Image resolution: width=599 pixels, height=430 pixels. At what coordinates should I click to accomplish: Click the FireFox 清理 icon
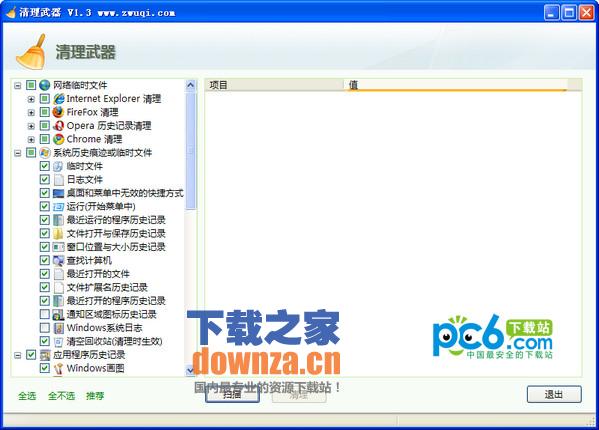click(x=58, y=112)
